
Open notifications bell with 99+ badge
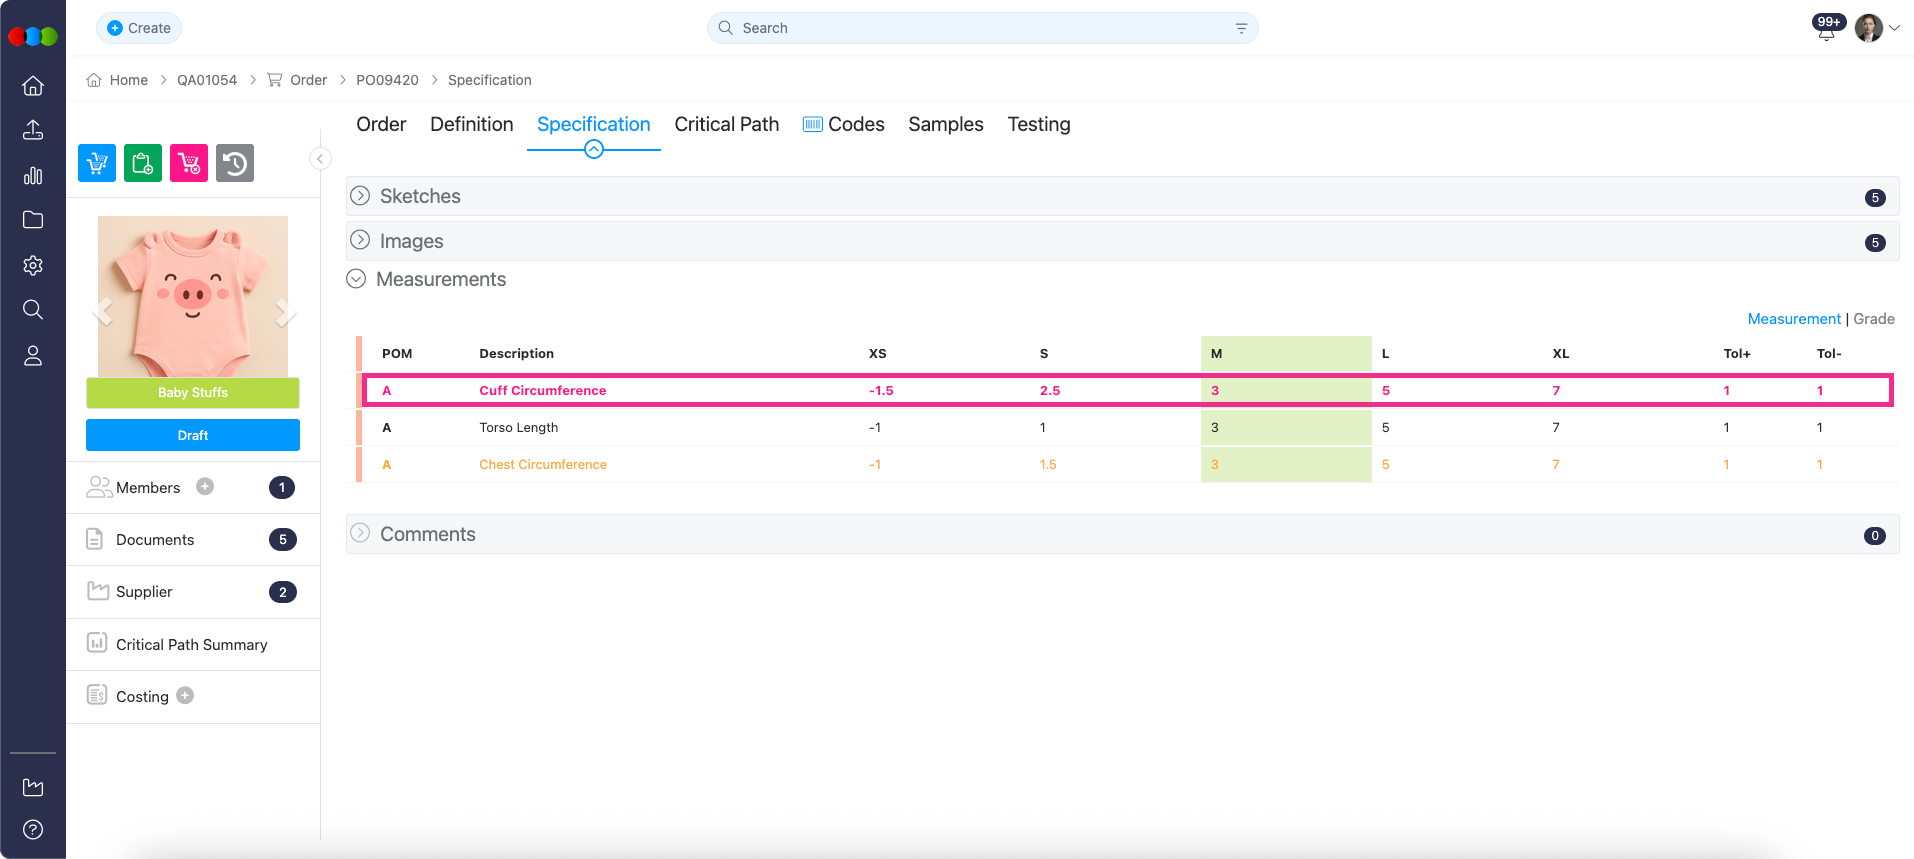[1826, 29]
